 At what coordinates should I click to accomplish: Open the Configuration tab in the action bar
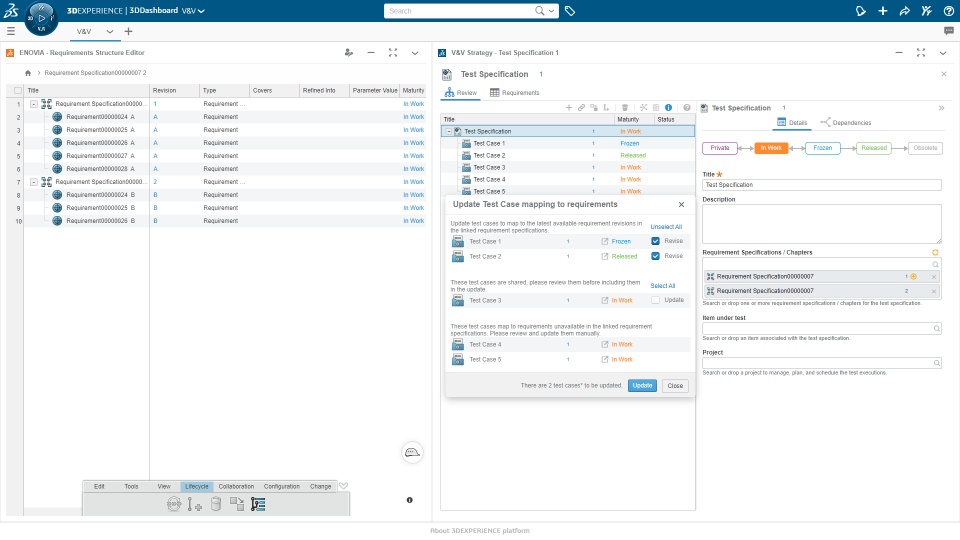click(282, 486)
